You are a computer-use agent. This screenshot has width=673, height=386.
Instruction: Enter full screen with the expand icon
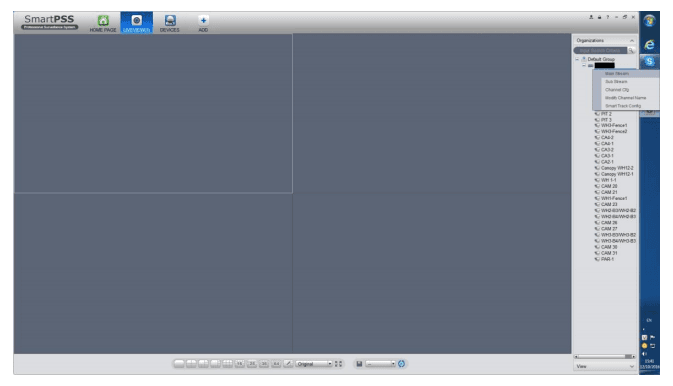(338, 364)
